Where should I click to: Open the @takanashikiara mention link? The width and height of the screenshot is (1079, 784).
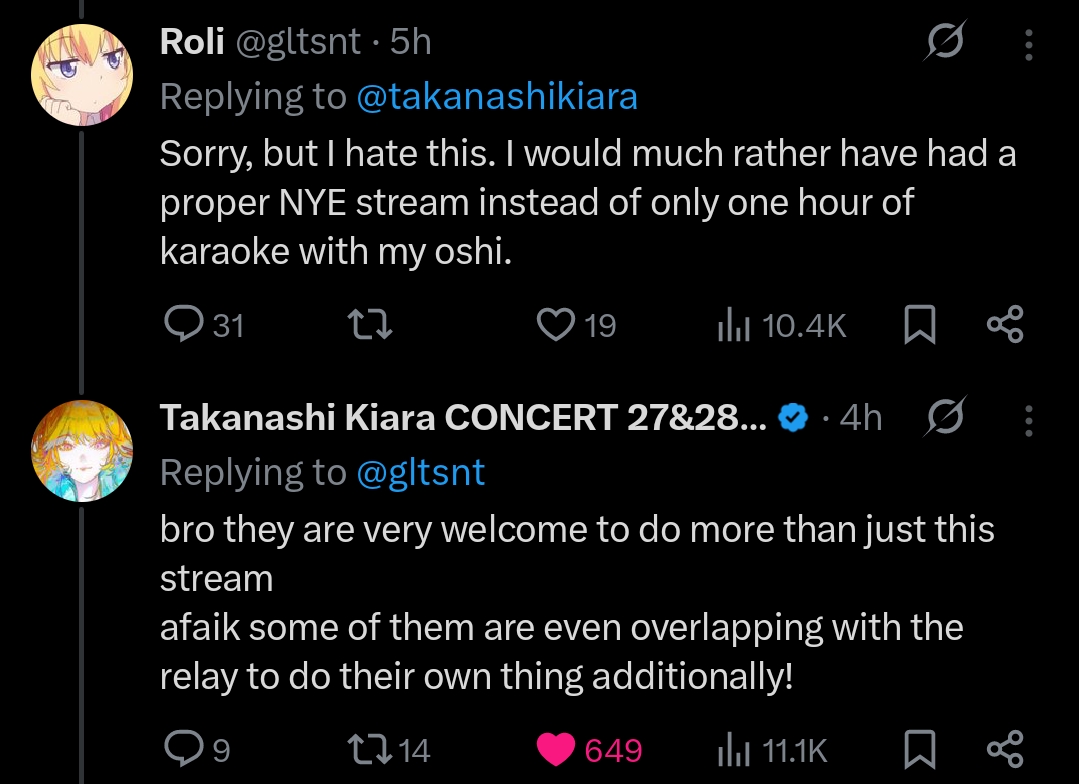point(497,96)
